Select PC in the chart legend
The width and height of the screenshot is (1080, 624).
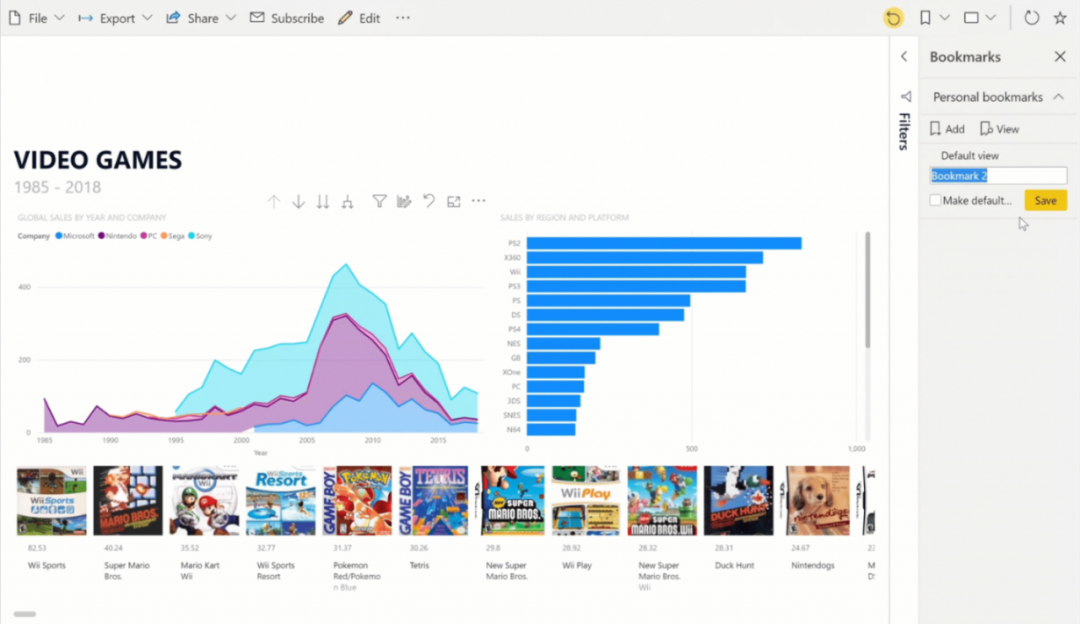tap(149, 236)
